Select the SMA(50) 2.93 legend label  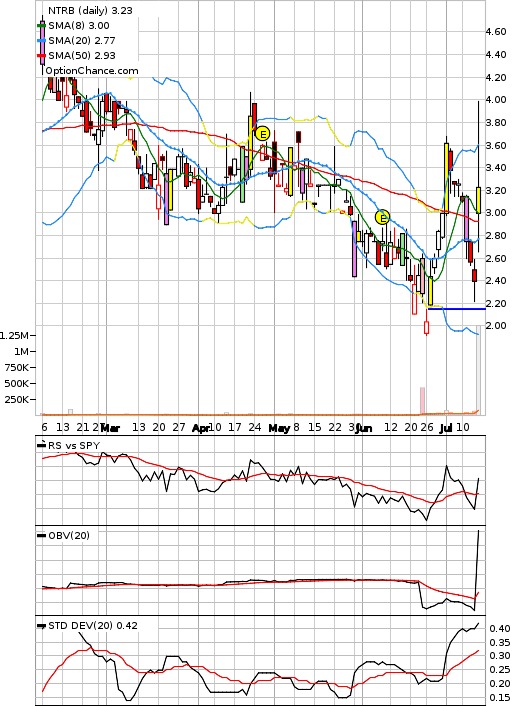tap(82, 55)
